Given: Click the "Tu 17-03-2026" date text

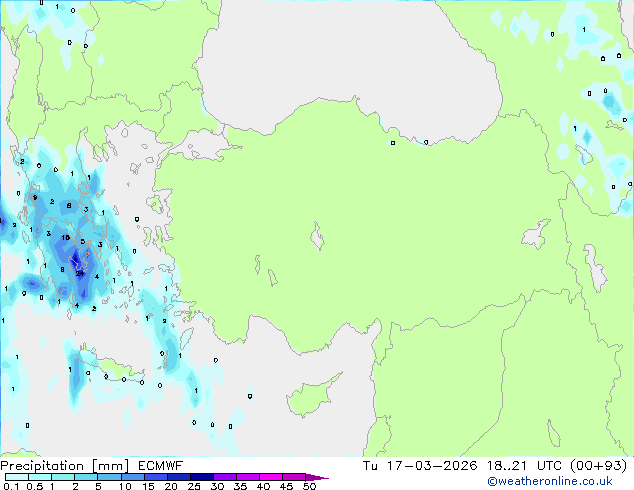Looking at the screenshot, I should [x=420, y=466].
